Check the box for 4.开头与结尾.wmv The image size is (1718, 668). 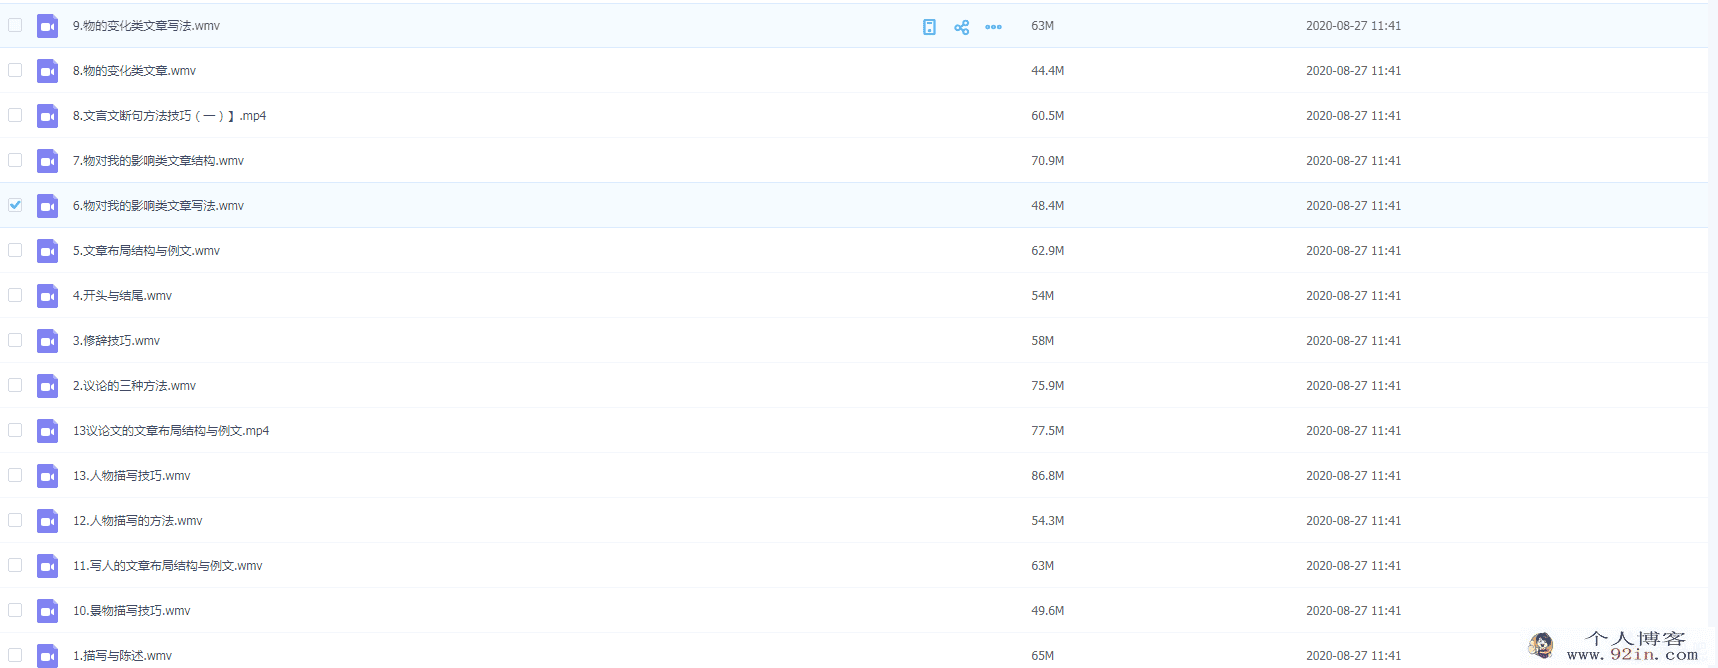(x=15, y=295)
